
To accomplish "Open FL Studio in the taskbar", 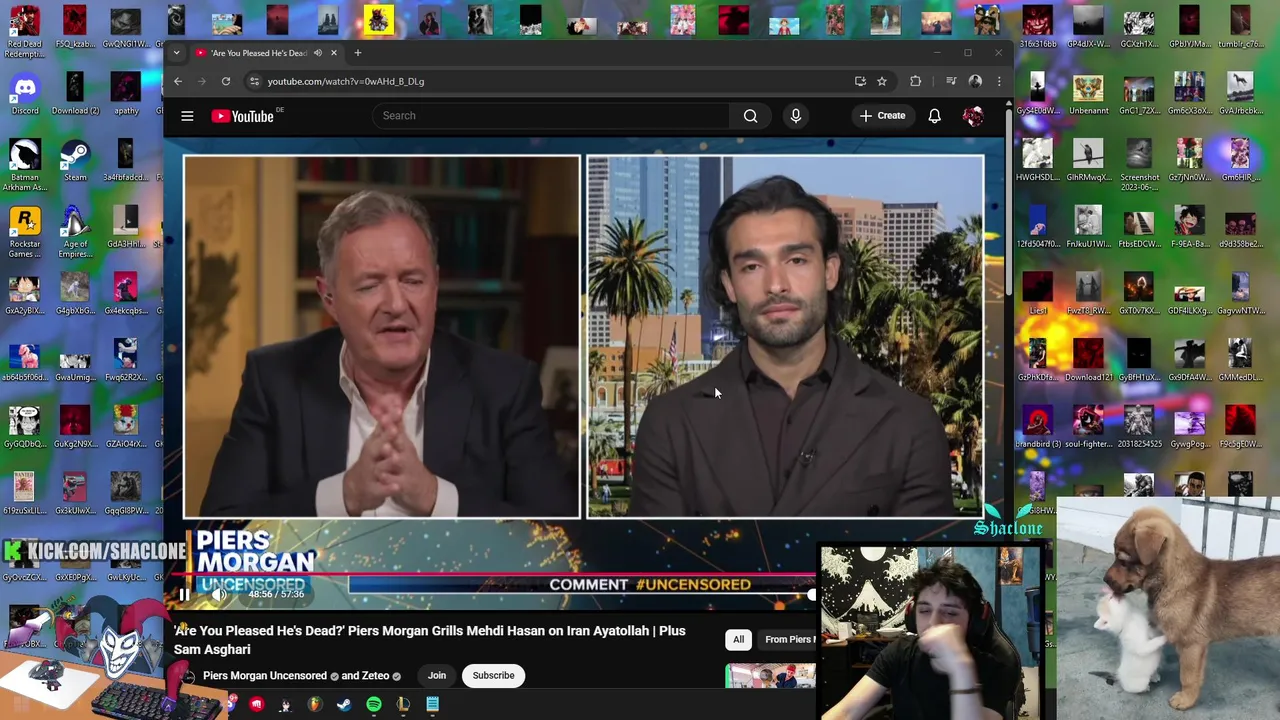I will [315, 705].
